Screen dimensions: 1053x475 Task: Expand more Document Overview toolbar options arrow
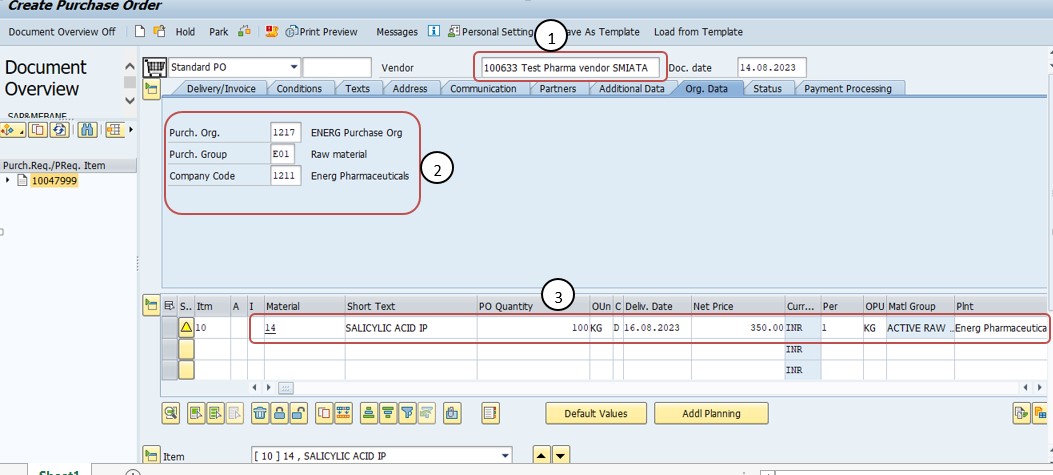(131, 130)
